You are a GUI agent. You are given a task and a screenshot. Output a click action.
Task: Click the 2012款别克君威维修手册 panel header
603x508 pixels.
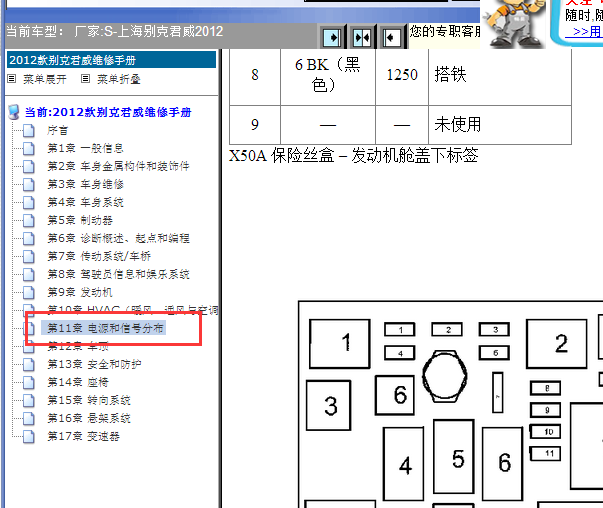[112, 60]
